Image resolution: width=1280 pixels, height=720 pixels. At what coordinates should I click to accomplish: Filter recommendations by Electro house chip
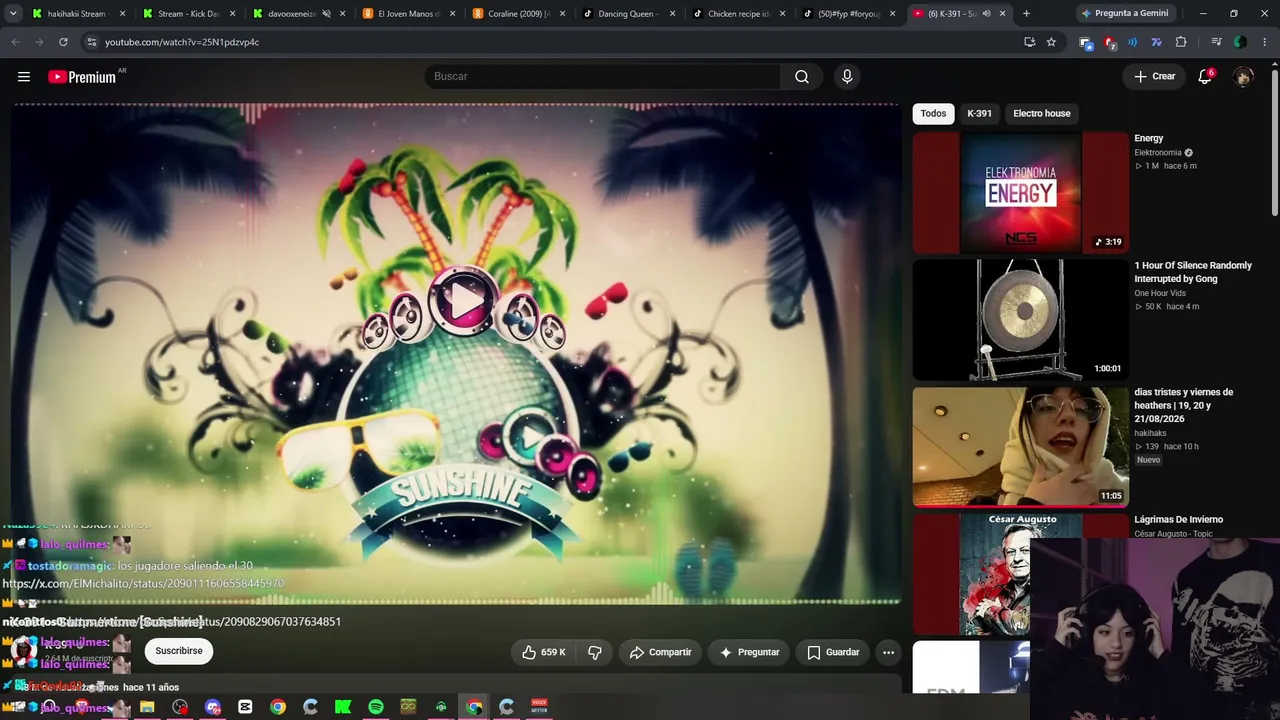click(x=1042, y=113)
